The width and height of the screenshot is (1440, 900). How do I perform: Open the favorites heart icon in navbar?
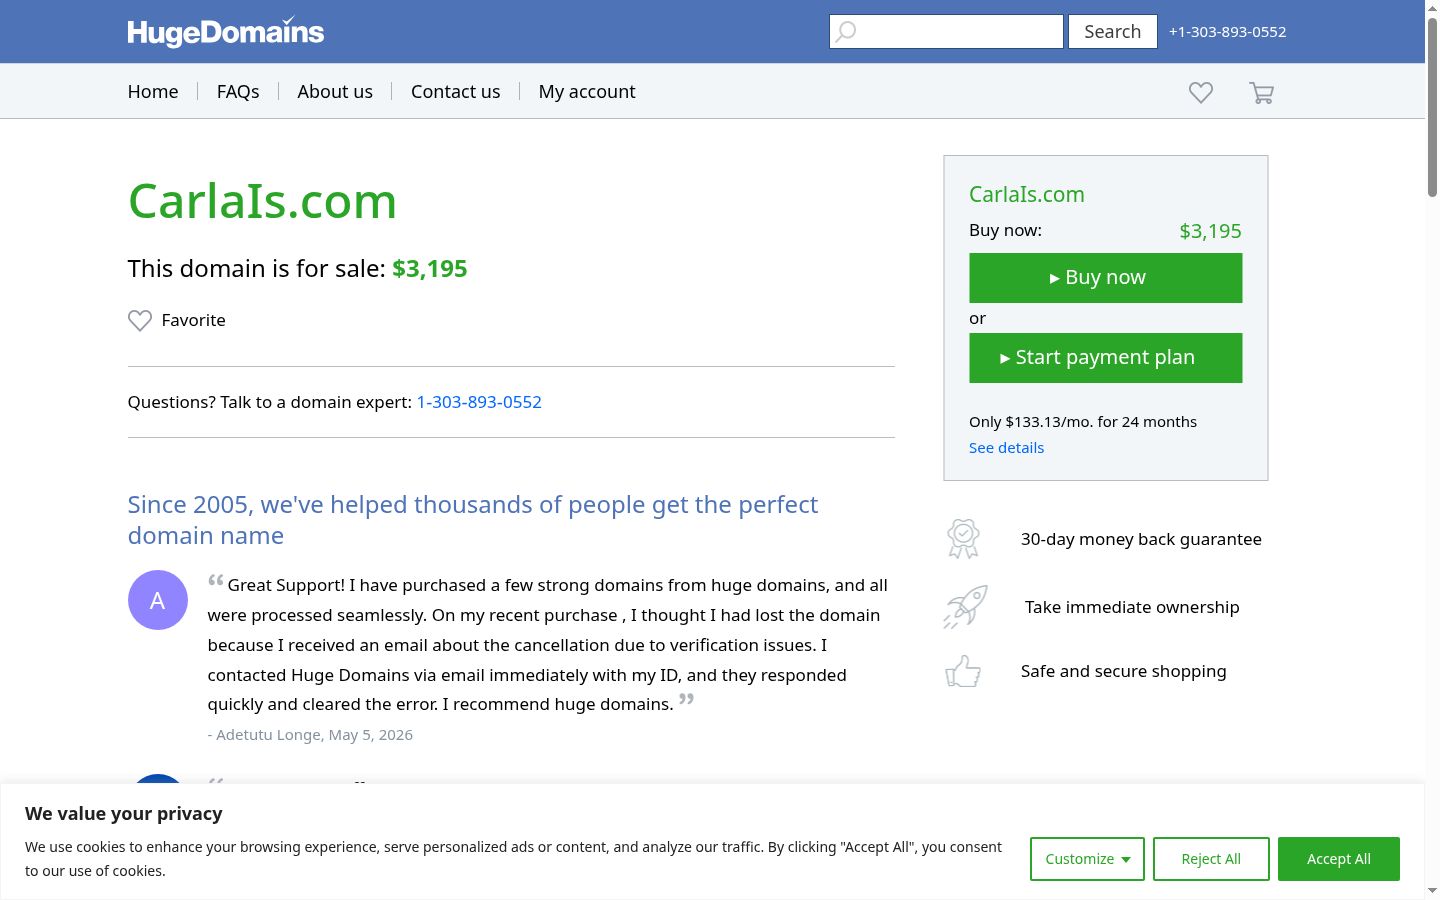pyautogui.click(x=1201, y=92)
